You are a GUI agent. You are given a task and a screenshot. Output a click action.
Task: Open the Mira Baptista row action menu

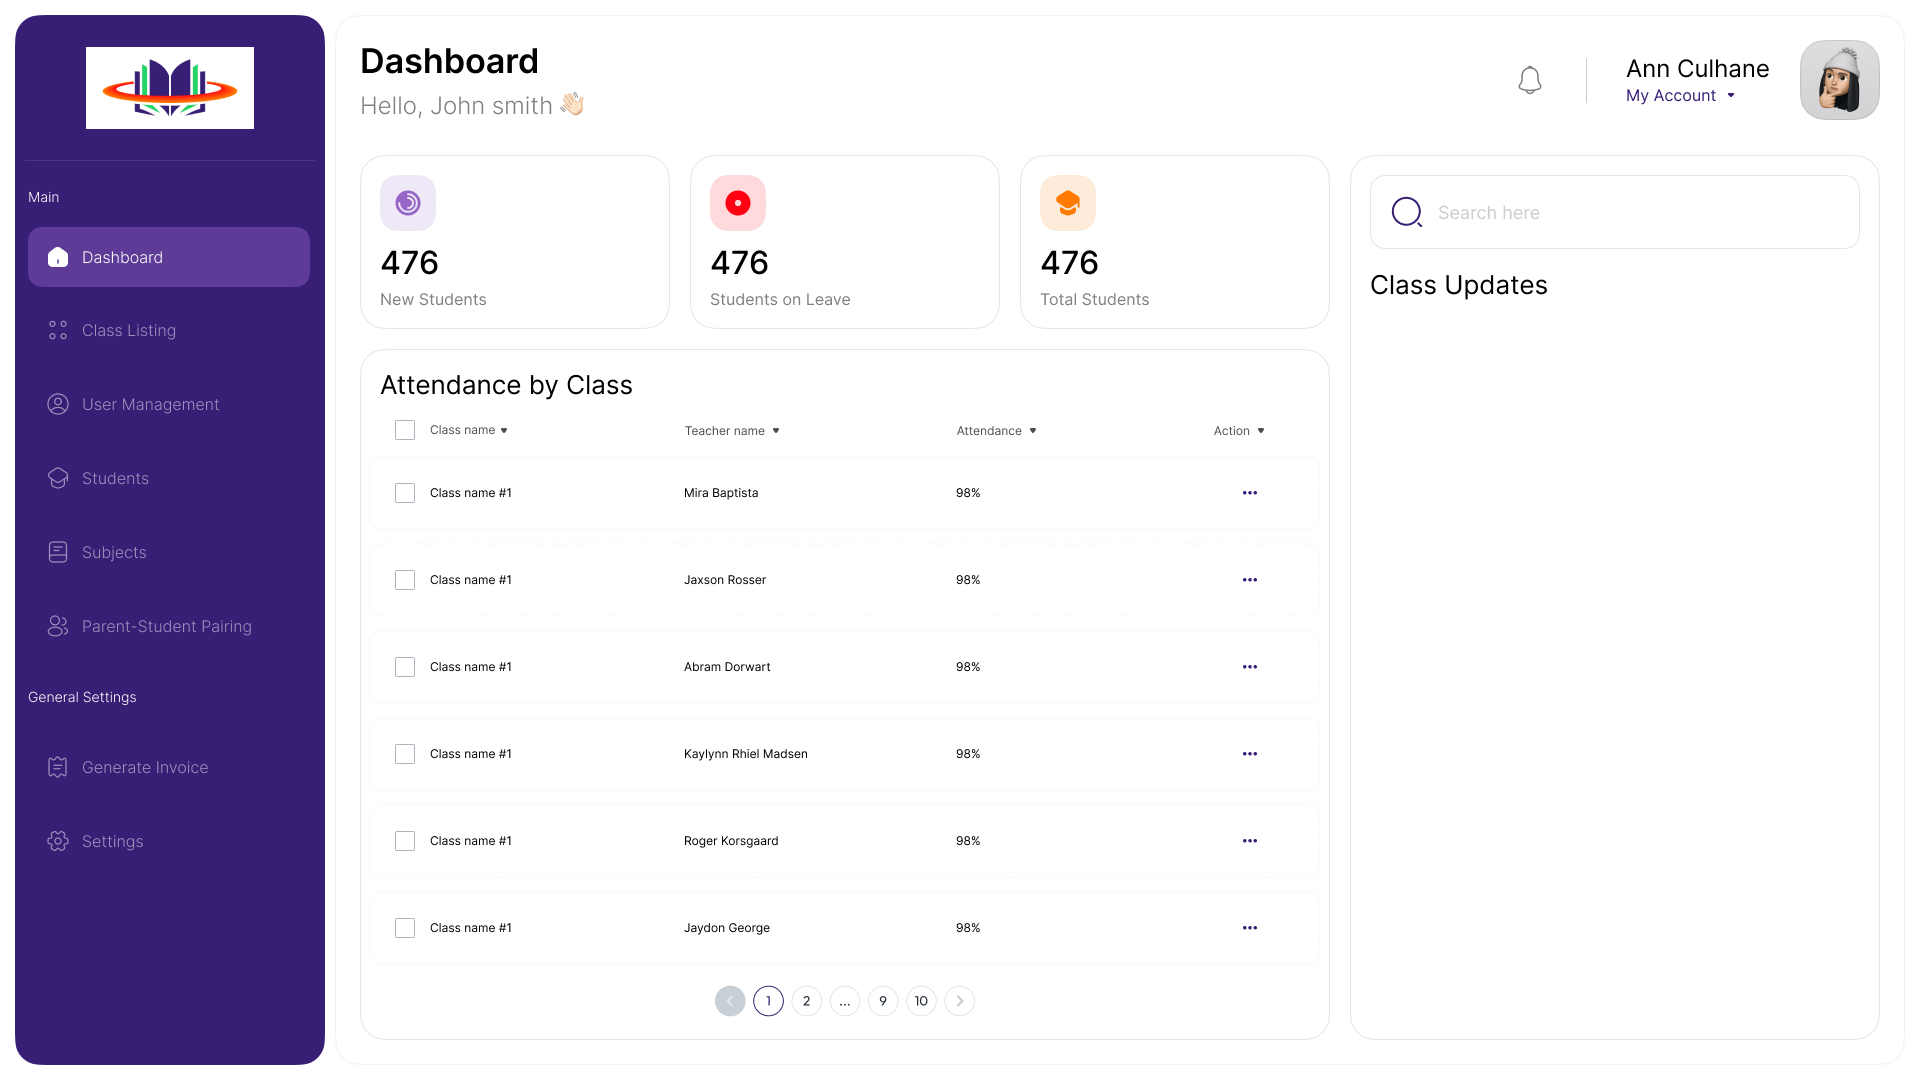point(1249,493)
